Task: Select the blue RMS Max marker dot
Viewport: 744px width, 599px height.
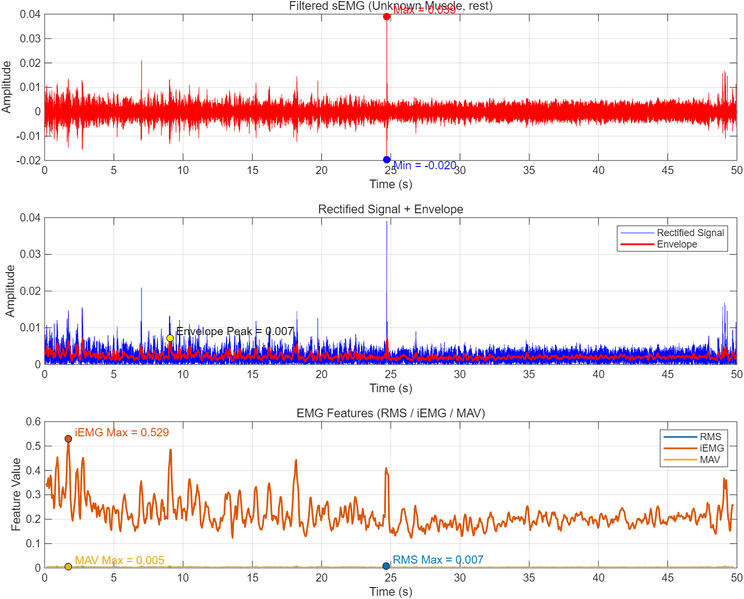Action: point(386,566)
